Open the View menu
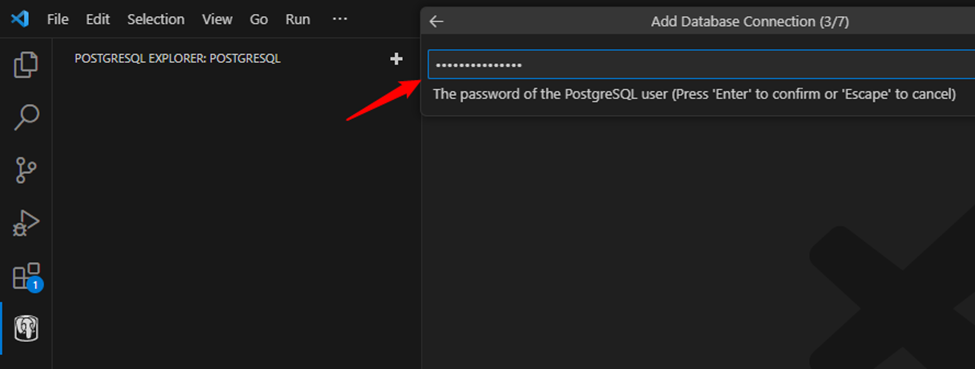The height and width of the screenshot is (369, 975). point(217,19)
